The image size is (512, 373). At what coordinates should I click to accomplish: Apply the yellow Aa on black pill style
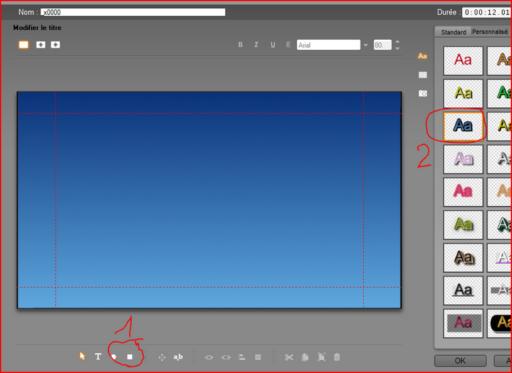click(500, 323)
